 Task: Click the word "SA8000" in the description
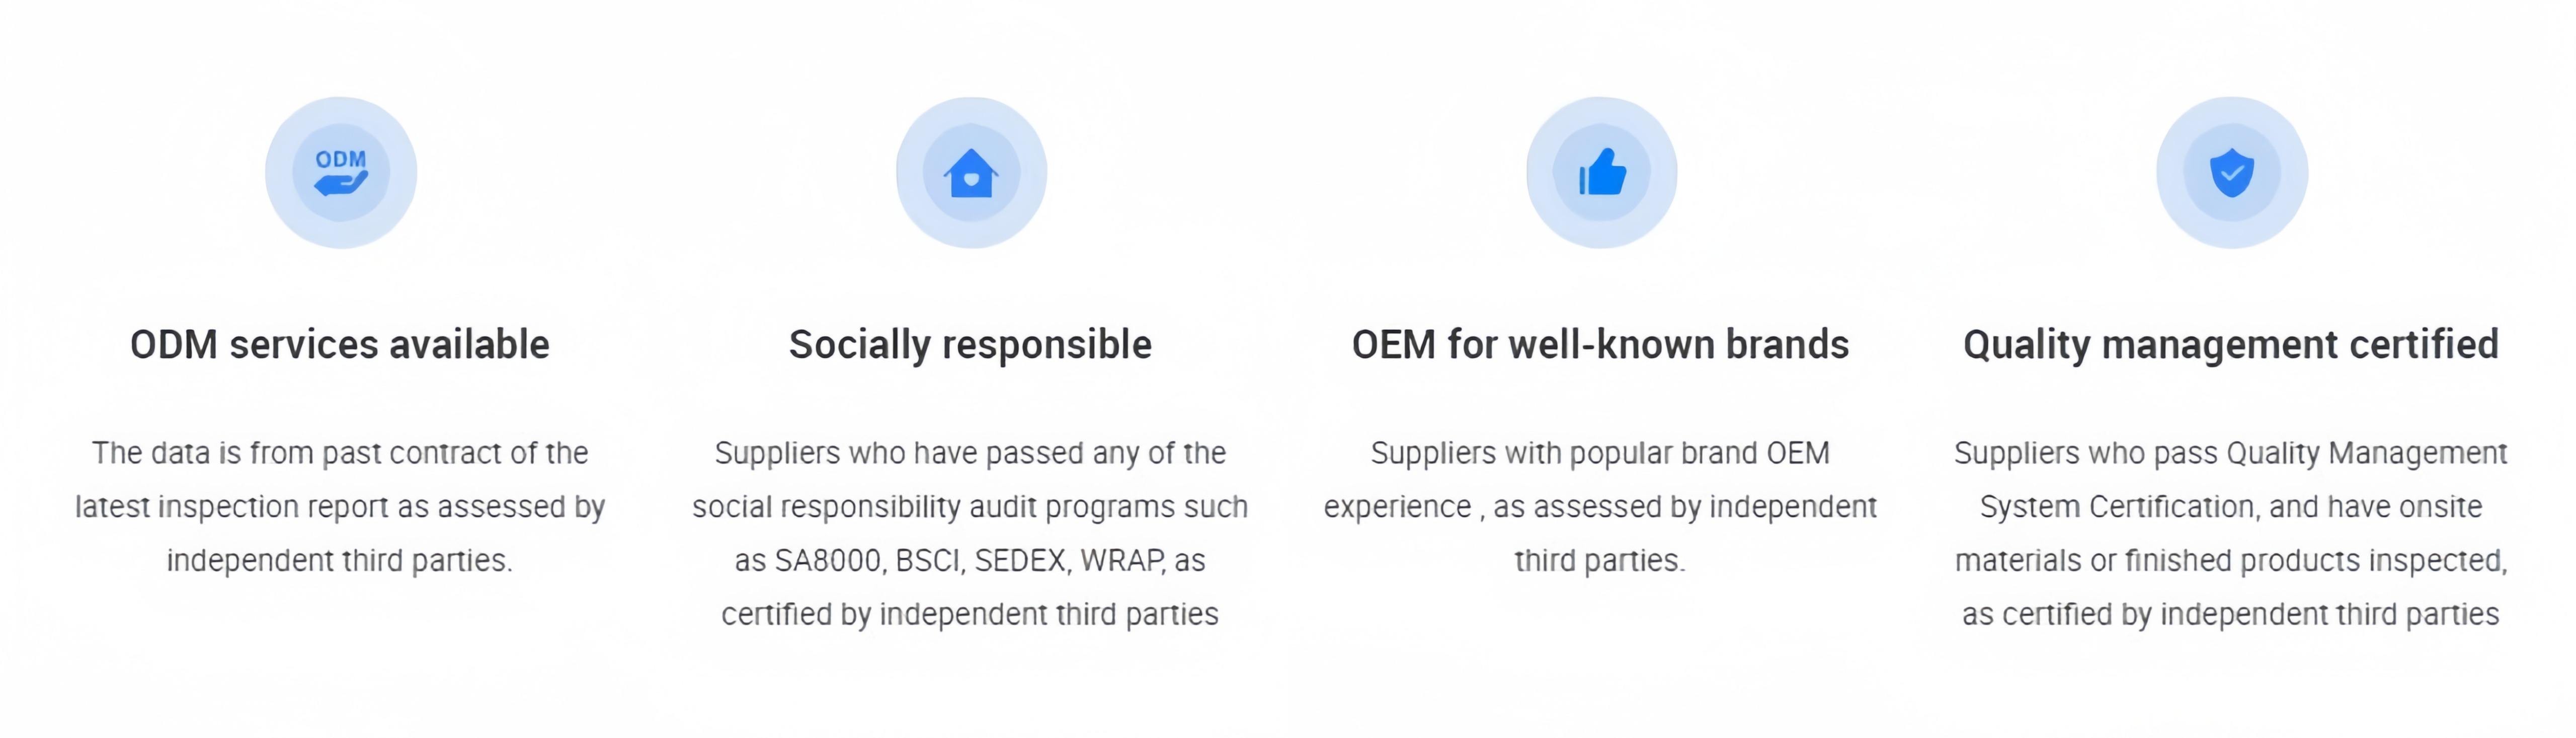point(829,561)
